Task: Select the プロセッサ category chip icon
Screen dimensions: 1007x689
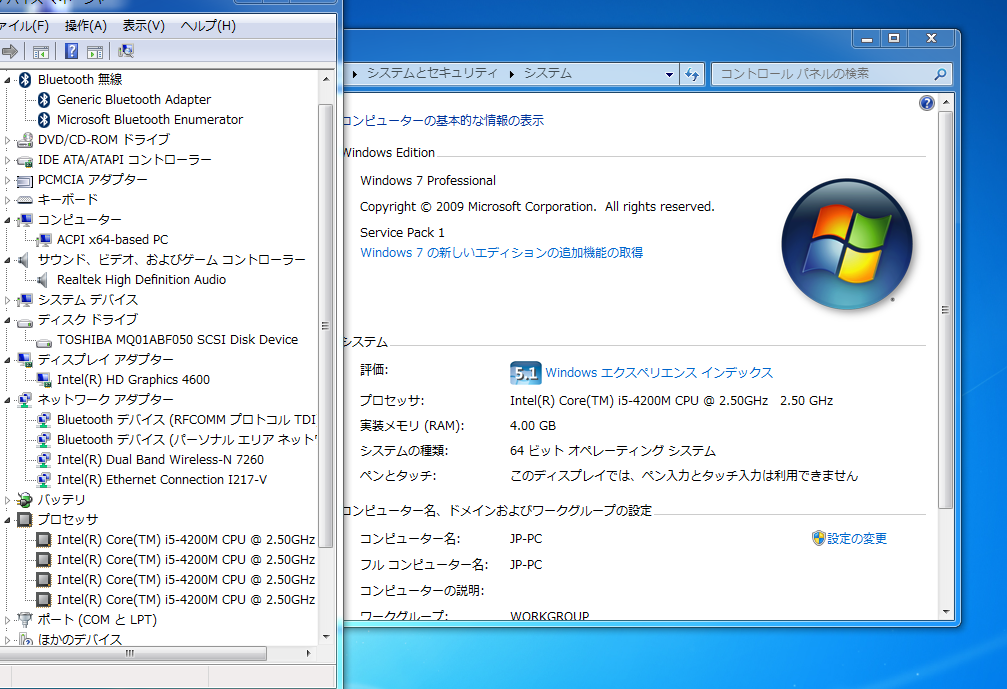Action: click(25, 519)
